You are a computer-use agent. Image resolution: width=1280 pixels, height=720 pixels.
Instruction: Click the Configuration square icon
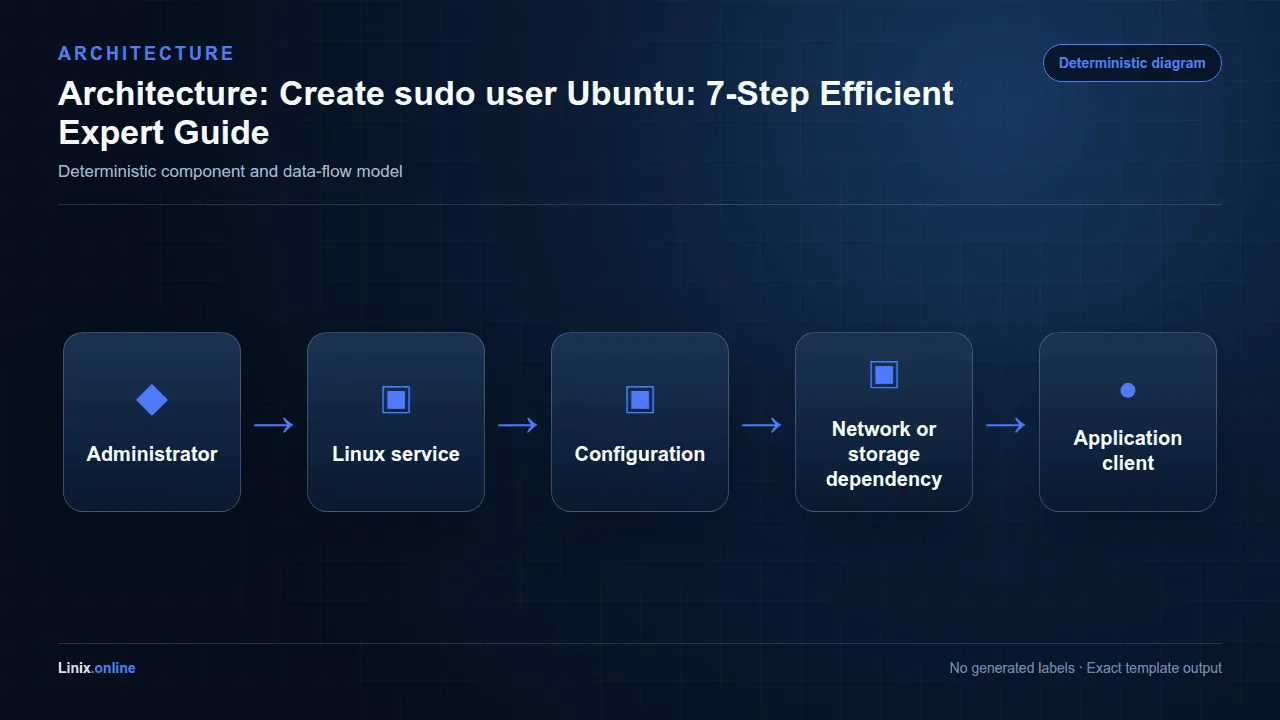(640, 400)
